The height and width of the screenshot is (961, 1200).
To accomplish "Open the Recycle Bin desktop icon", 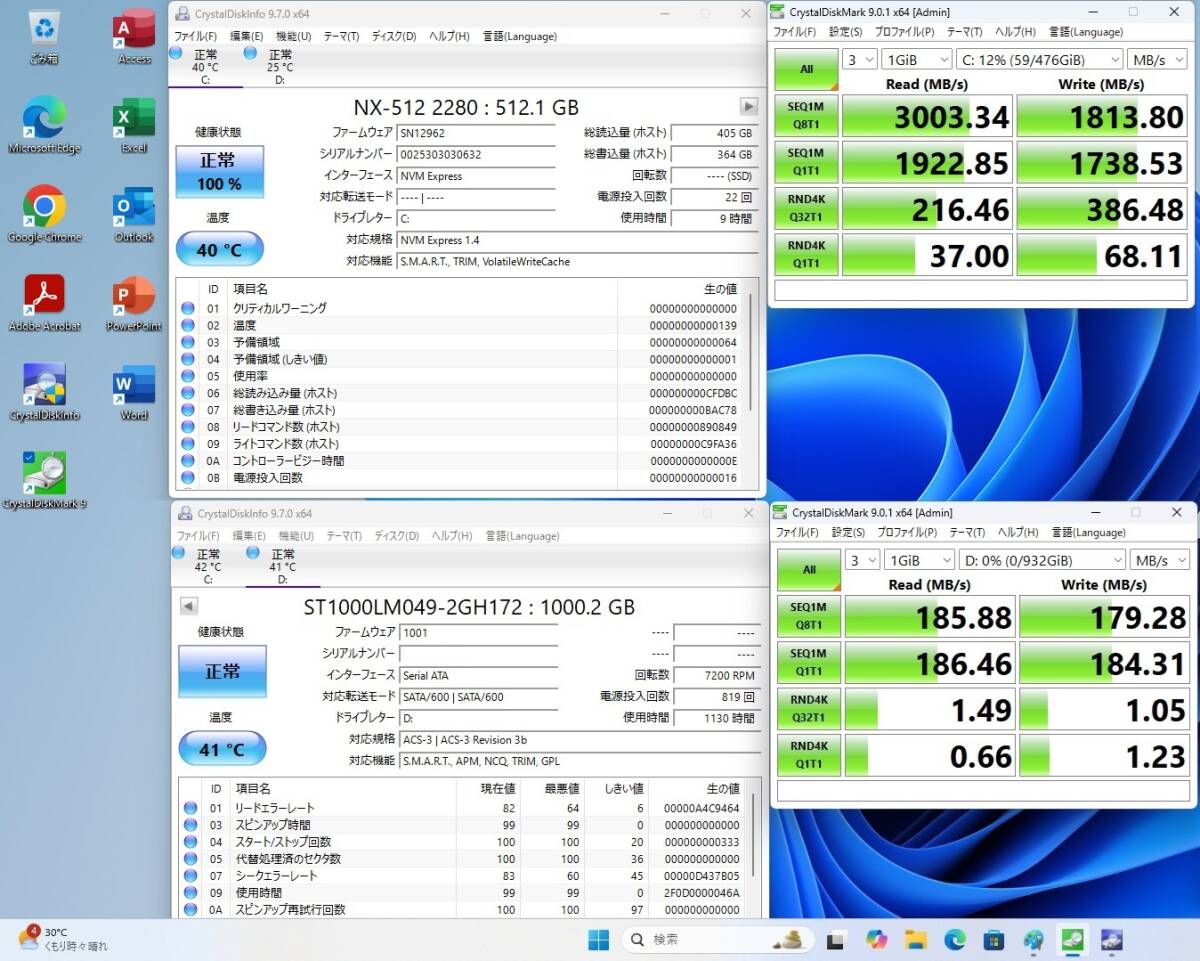I will [x=44, y=36].
